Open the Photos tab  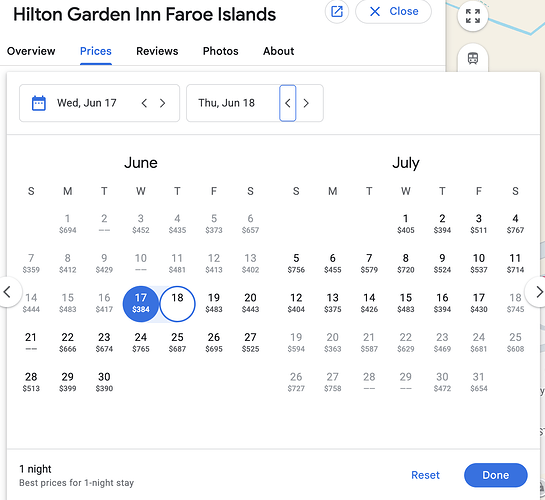(220, 51)
